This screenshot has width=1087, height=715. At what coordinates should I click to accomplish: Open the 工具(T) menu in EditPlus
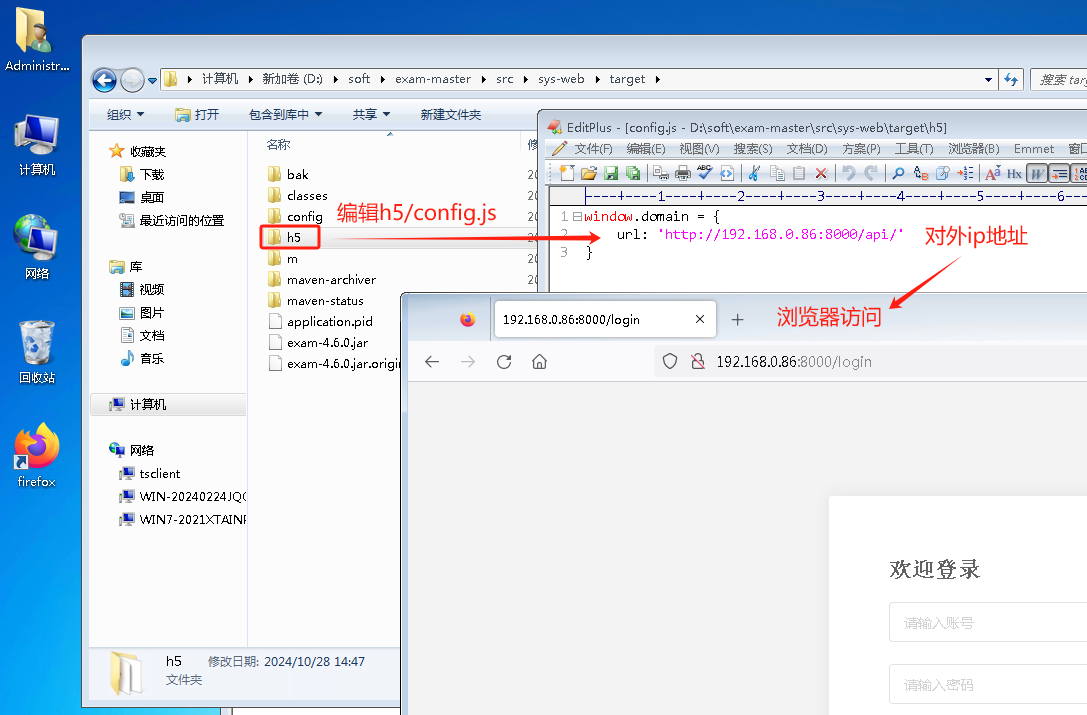pos(912,149)
